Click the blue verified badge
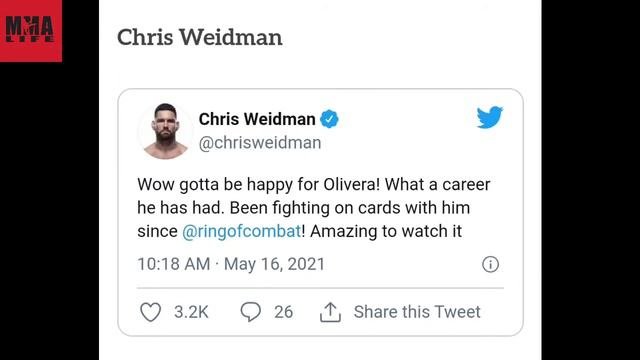The width and height of the screenshot is (640, 360). [x=329, y=119]
